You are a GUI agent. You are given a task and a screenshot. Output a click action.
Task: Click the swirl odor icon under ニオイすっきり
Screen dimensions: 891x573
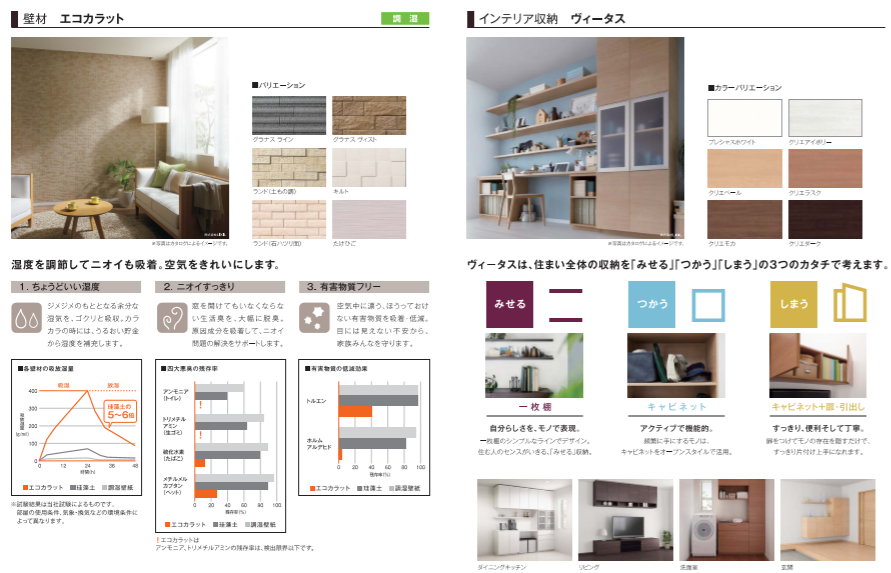tap(172, 317)
